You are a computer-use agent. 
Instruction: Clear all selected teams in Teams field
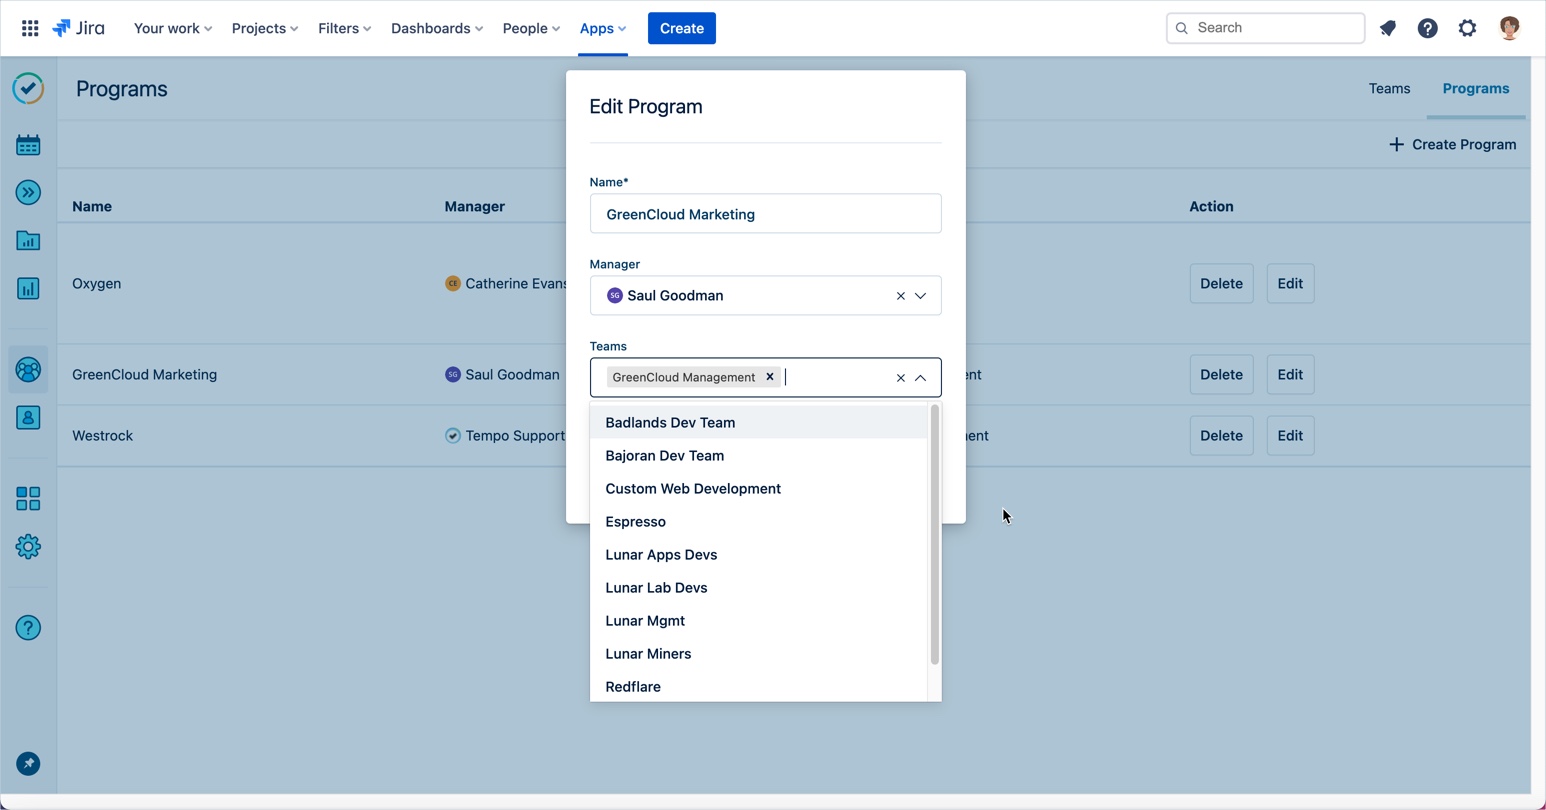pos(900,378)
